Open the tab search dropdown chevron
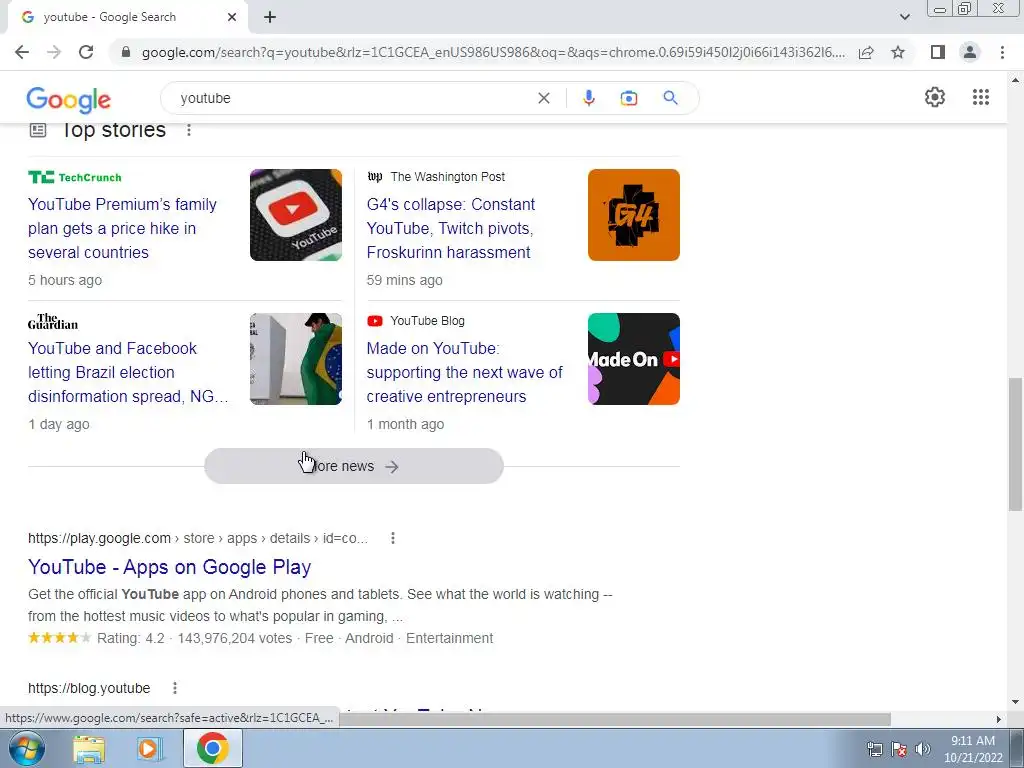Image resolution: width=1024 pixels, height=768 pixels. click(904, 17)
